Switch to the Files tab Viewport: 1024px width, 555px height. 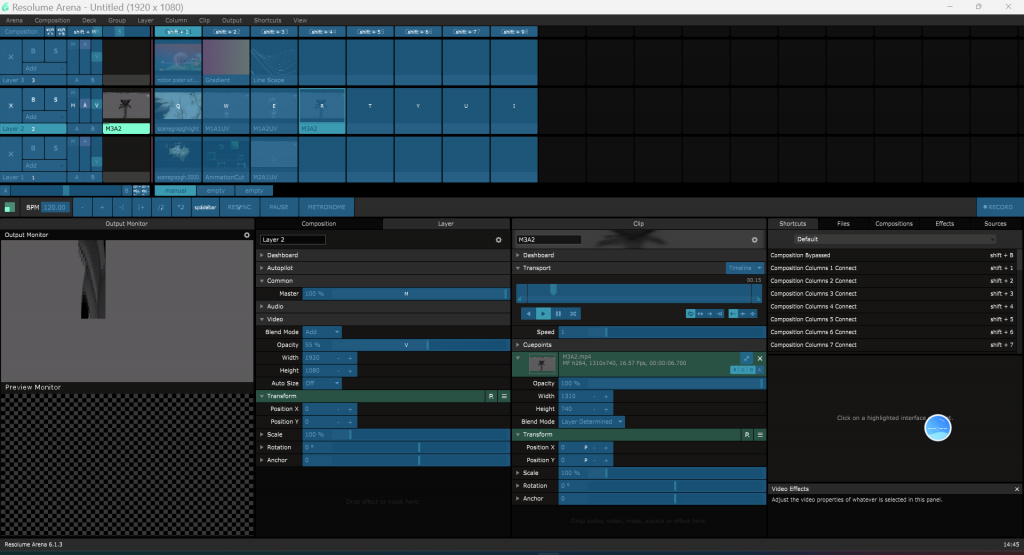(843, 224)
